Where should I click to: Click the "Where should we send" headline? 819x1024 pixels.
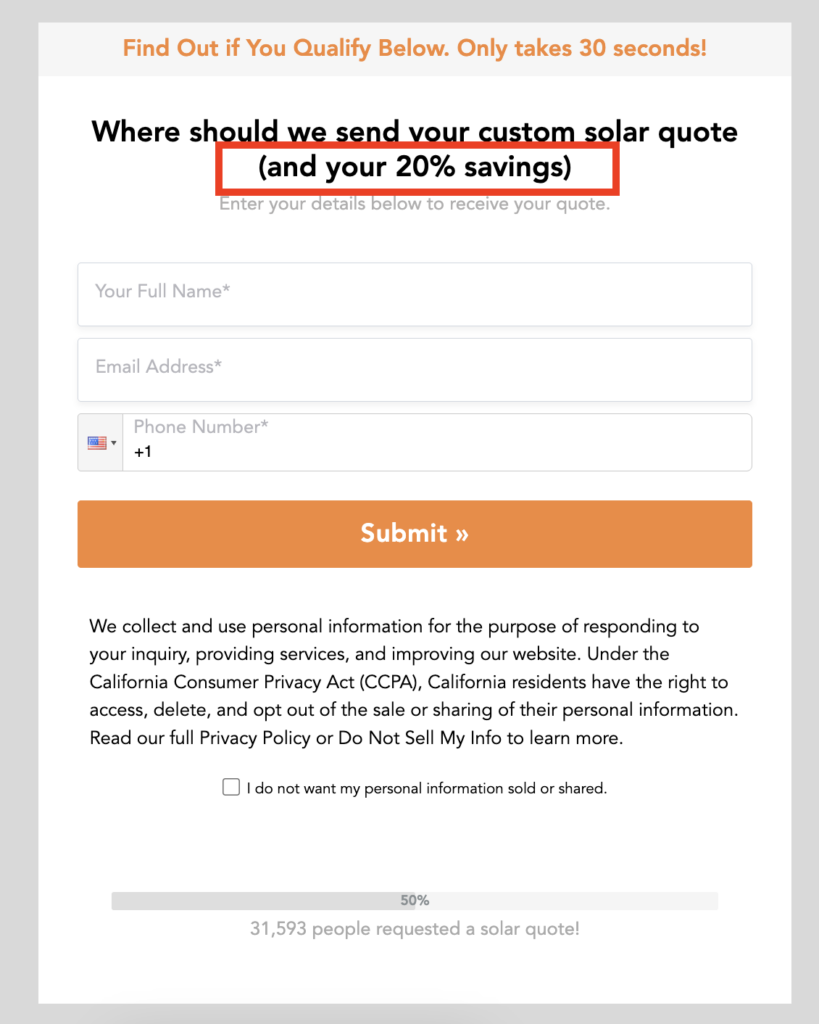click(x=414, y=131)
